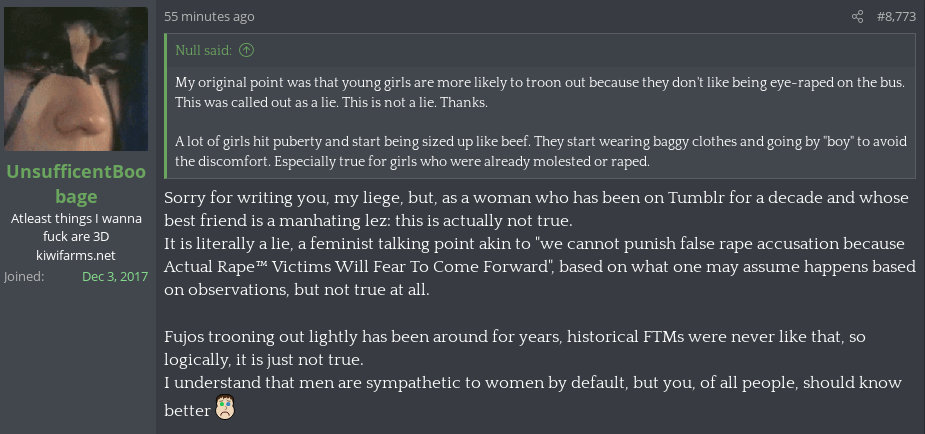Screen dimensions: 925x434
Task: Click the share icon beside the post number
Action: 857,17
